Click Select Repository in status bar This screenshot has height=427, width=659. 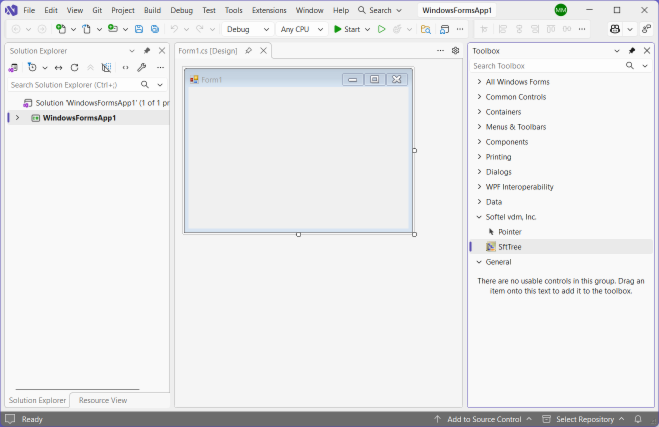point(585,419)
